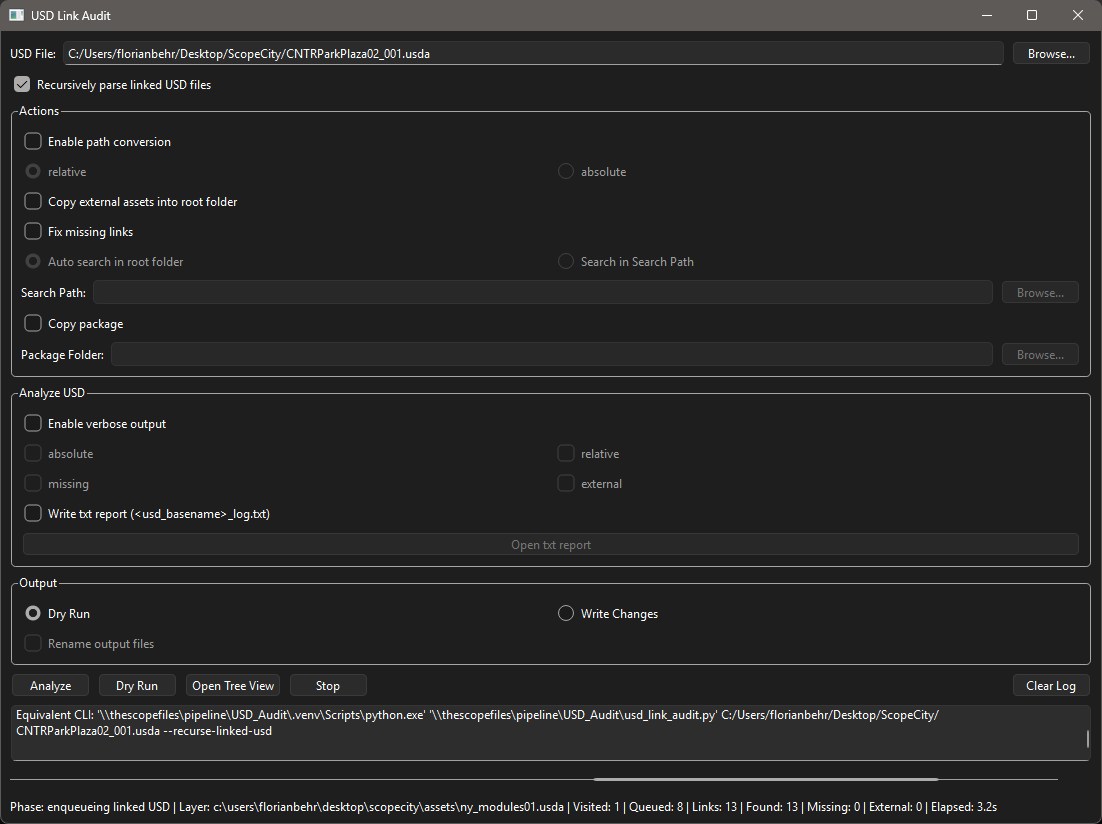Image resolution: width=1102 pixels, height=824 pixels.
Task: Click the Search Path input field
Action: pos(543,292)
